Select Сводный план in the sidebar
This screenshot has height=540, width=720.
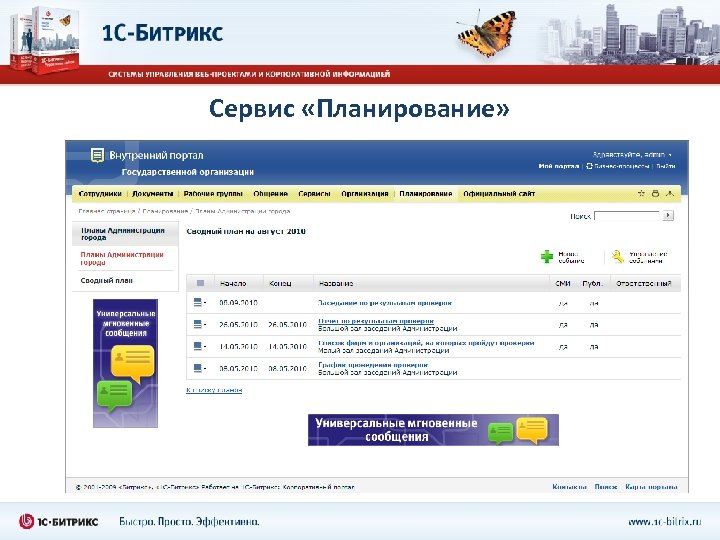107,281
